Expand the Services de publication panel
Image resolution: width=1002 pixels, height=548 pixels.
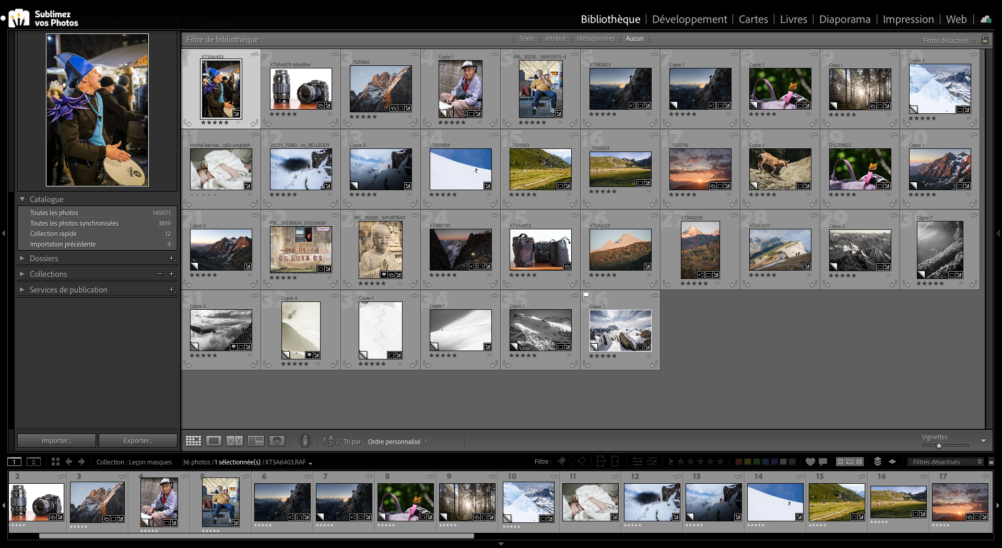click(x=22, y=290)
